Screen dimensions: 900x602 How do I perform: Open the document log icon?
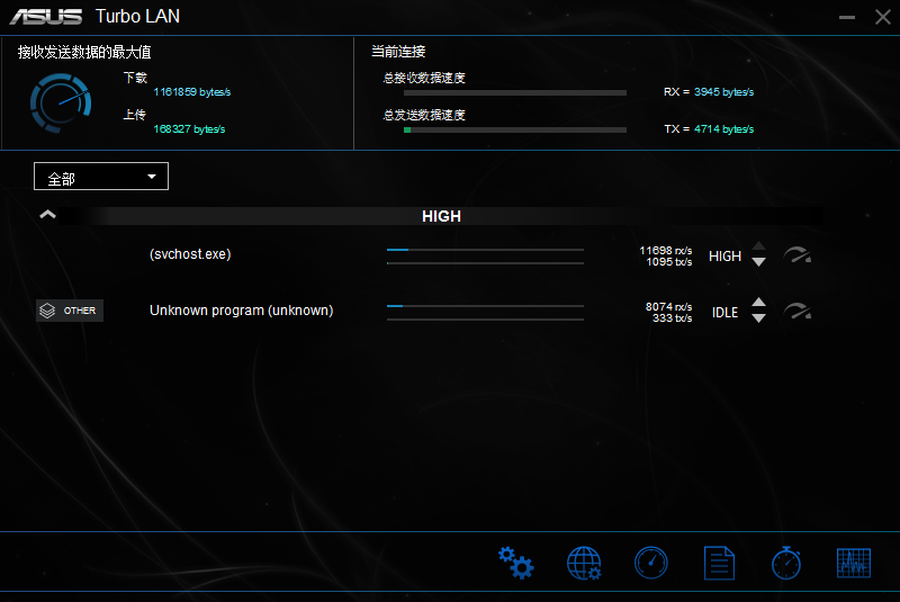pos(719,563)
